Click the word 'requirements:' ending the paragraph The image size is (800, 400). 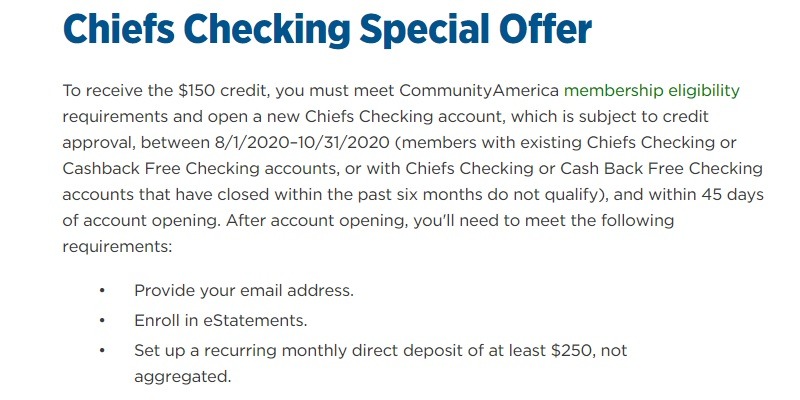117,247
